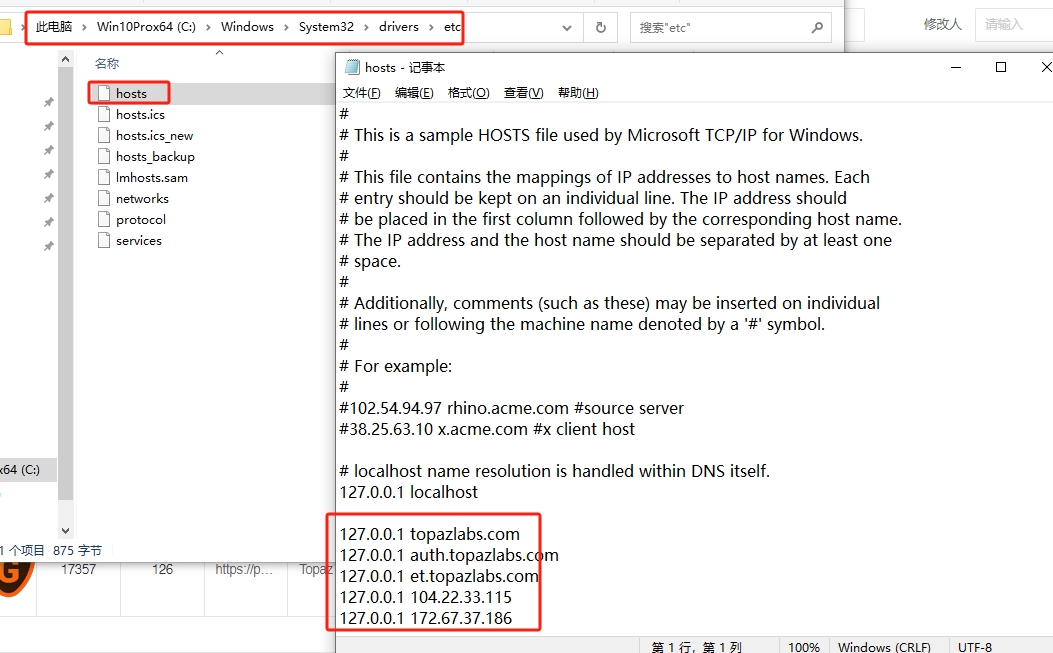Click the last pin icon in quick access
The width and height of the screenshot is (1053, 653).
coord(48,246)
